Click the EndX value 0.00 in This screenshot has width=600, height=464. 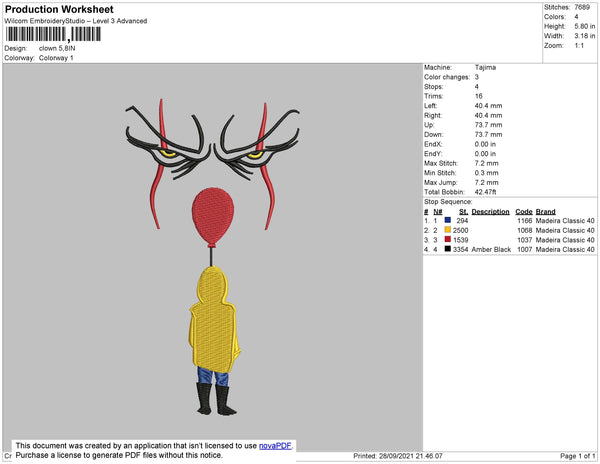coord(485,144)
